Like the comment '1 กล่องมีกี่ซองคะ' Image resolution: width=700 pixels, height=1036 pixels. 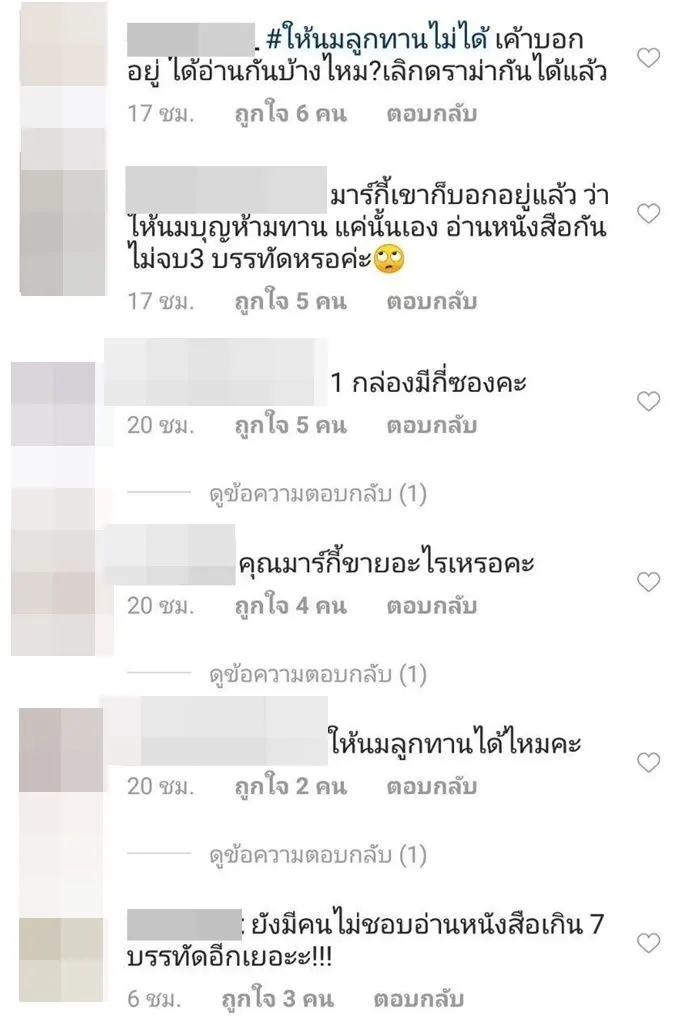(x=648, y=401)
